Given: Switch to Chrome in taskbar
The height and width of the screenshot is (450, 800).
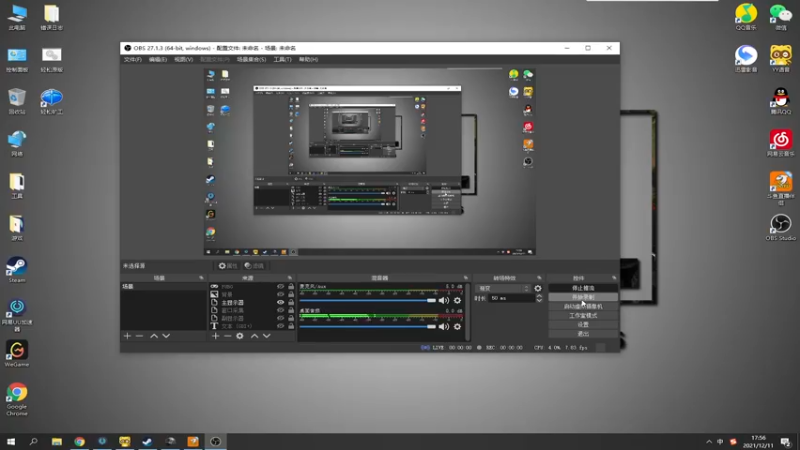Looking at the screenshot, I should click(x=79, y=441).
